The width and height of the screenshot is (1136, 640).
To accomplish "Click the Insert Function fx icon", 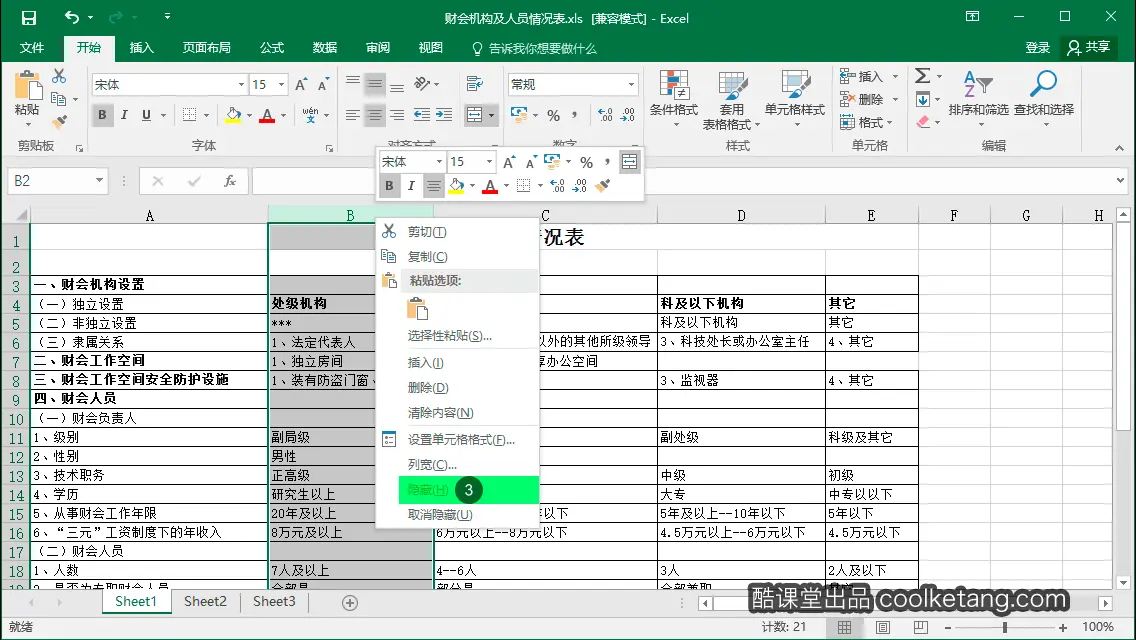I will pyautogui.click(x=230, y=181).
